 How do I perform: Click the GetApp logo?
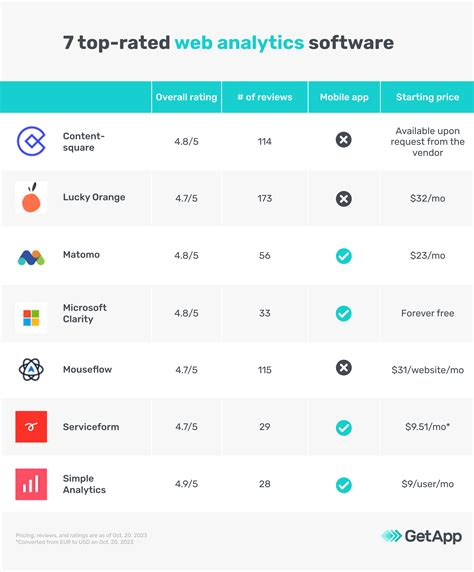[421, 536]
